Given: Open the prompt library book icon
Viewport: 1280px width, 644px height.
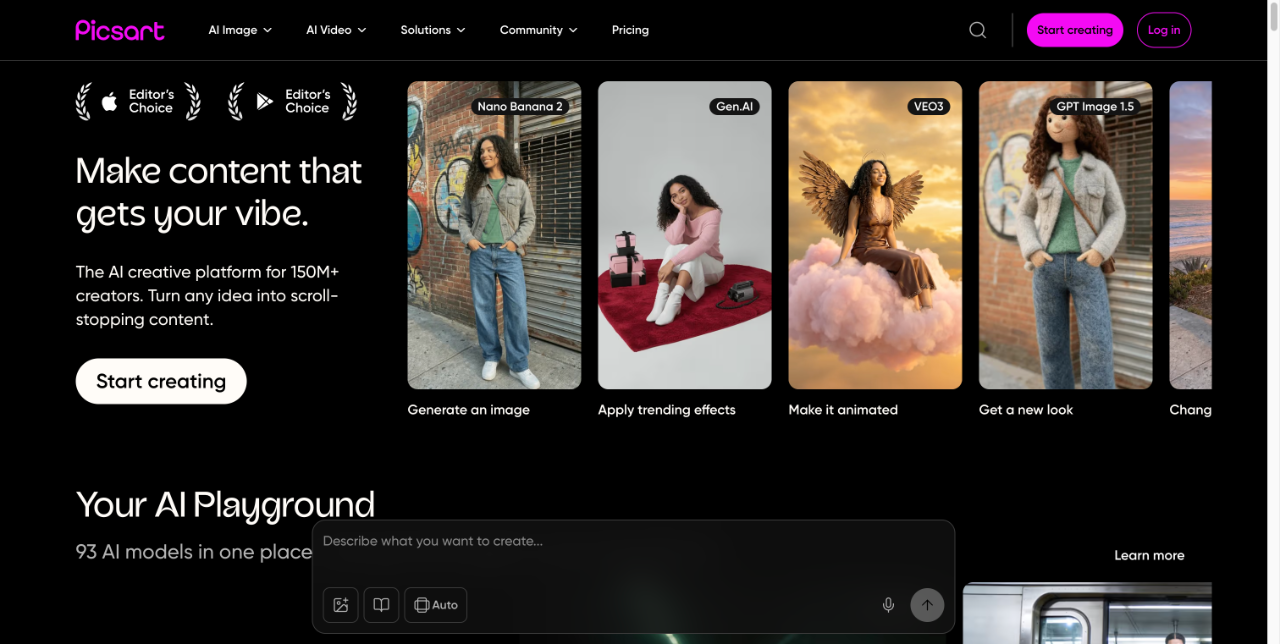Looking at the screenshot, I should click(x=381, y=605).
